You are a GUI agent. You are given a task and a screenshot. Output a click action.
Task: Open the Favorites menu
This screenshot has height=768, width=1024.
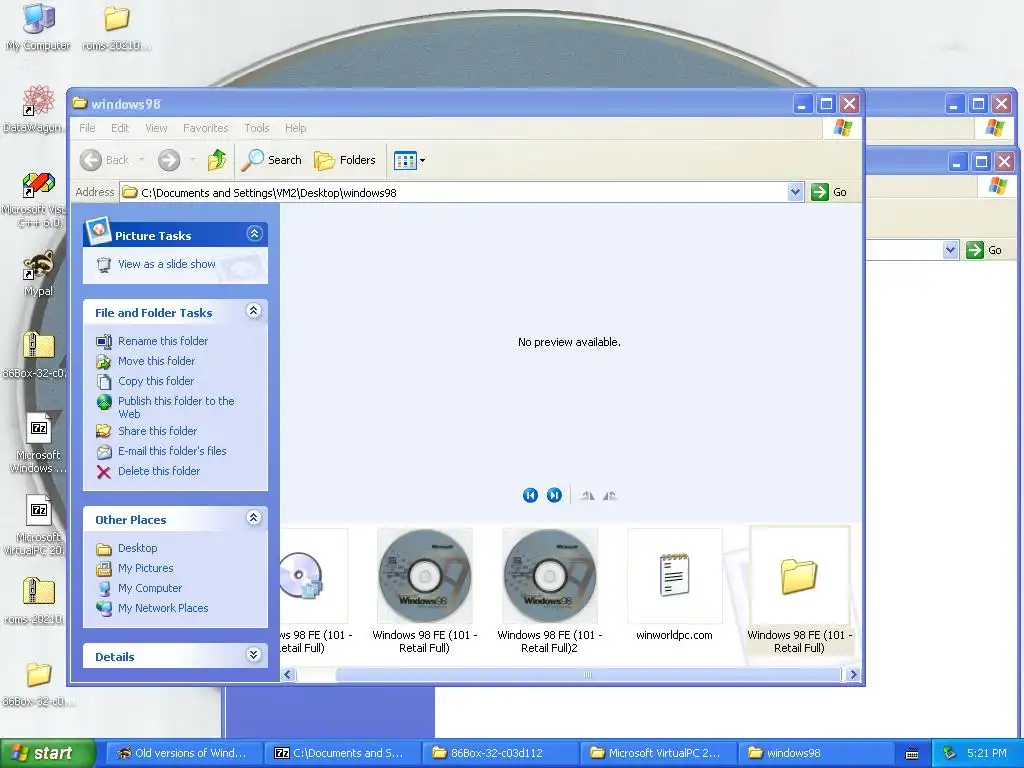(x=206, y=128)
